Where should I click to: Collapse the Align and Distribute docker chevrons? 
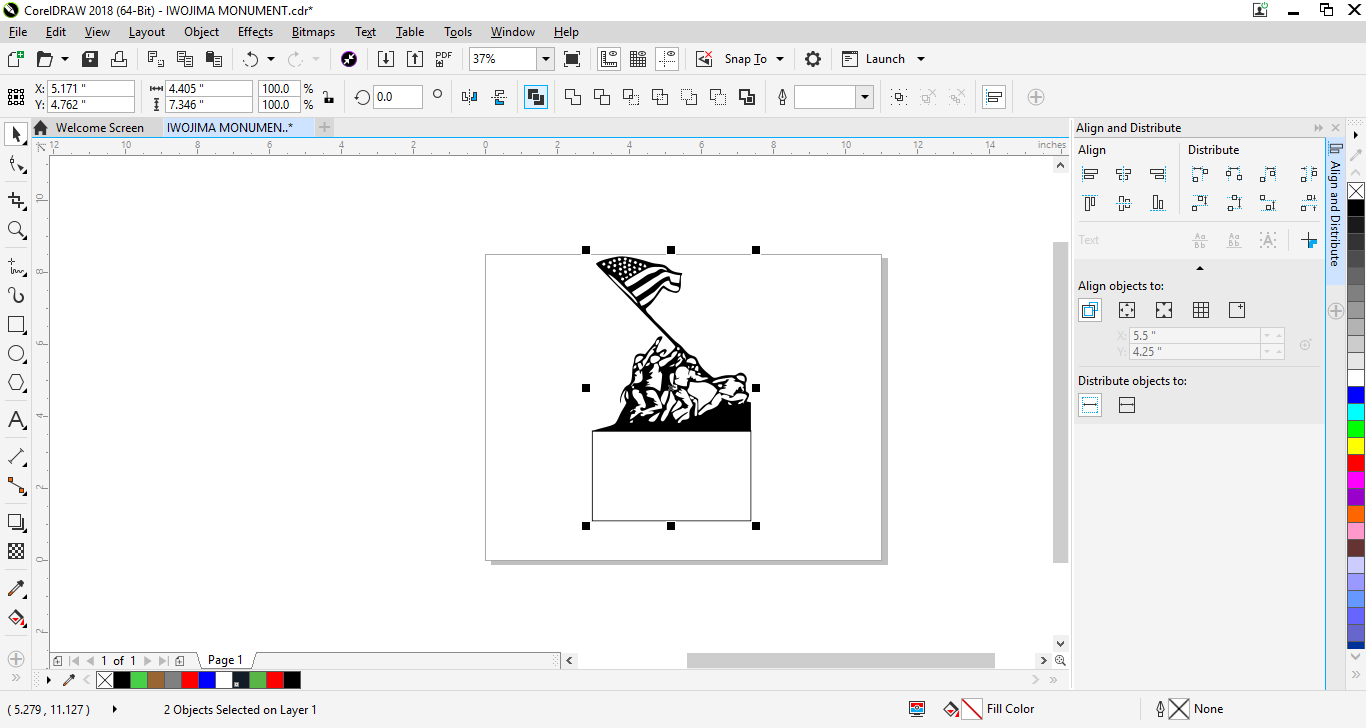(1319, 128)
